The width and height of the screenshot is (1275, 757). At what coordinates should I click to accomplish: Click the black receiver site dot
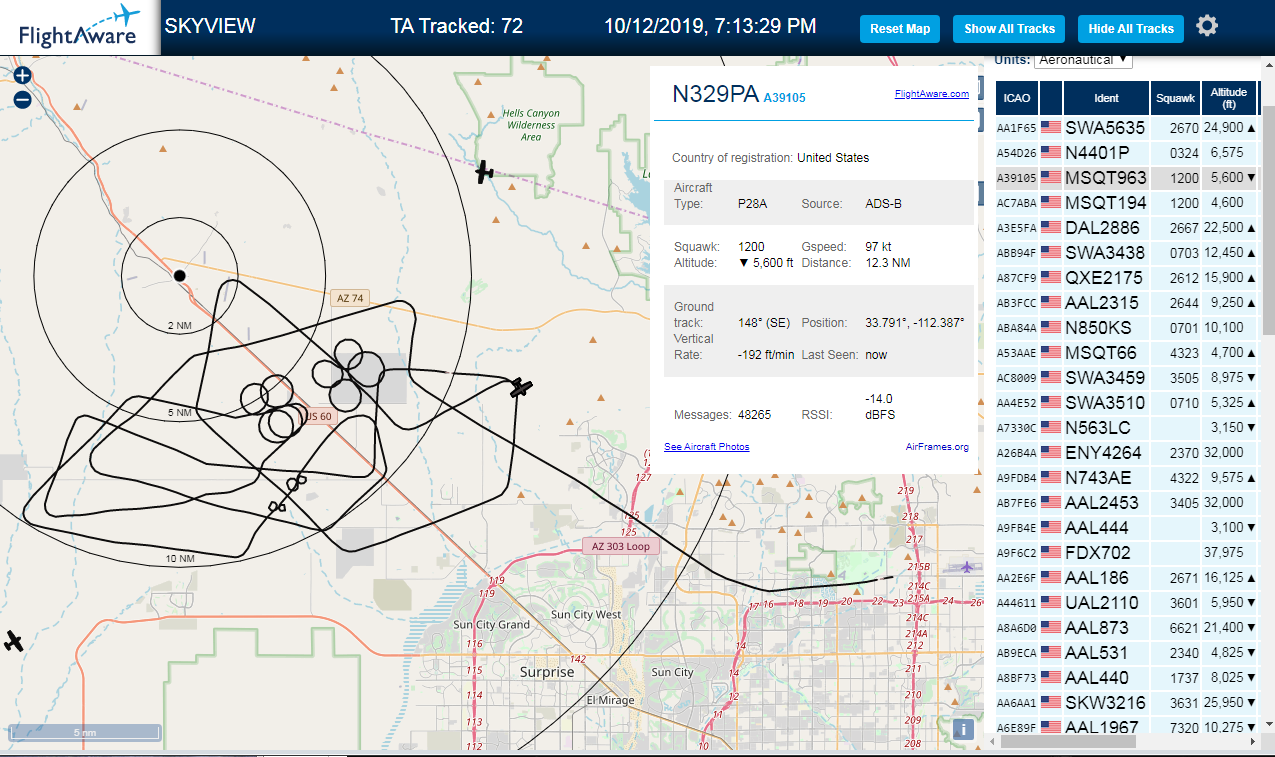coord(179,275)
